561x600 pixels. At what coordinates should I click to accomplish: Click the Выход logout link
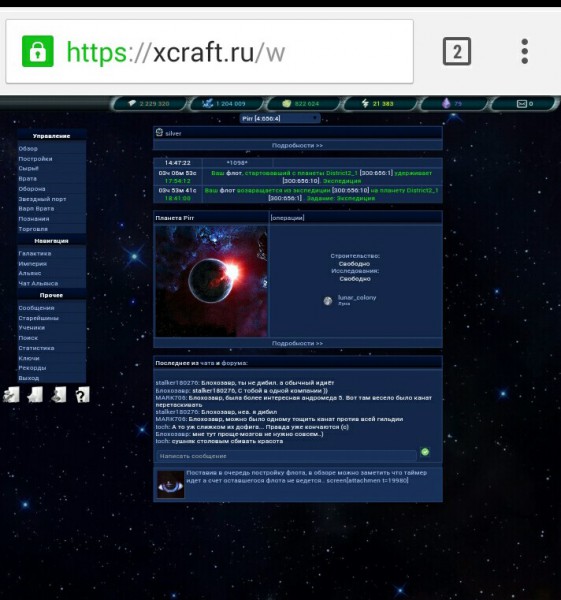click(29, 378)
